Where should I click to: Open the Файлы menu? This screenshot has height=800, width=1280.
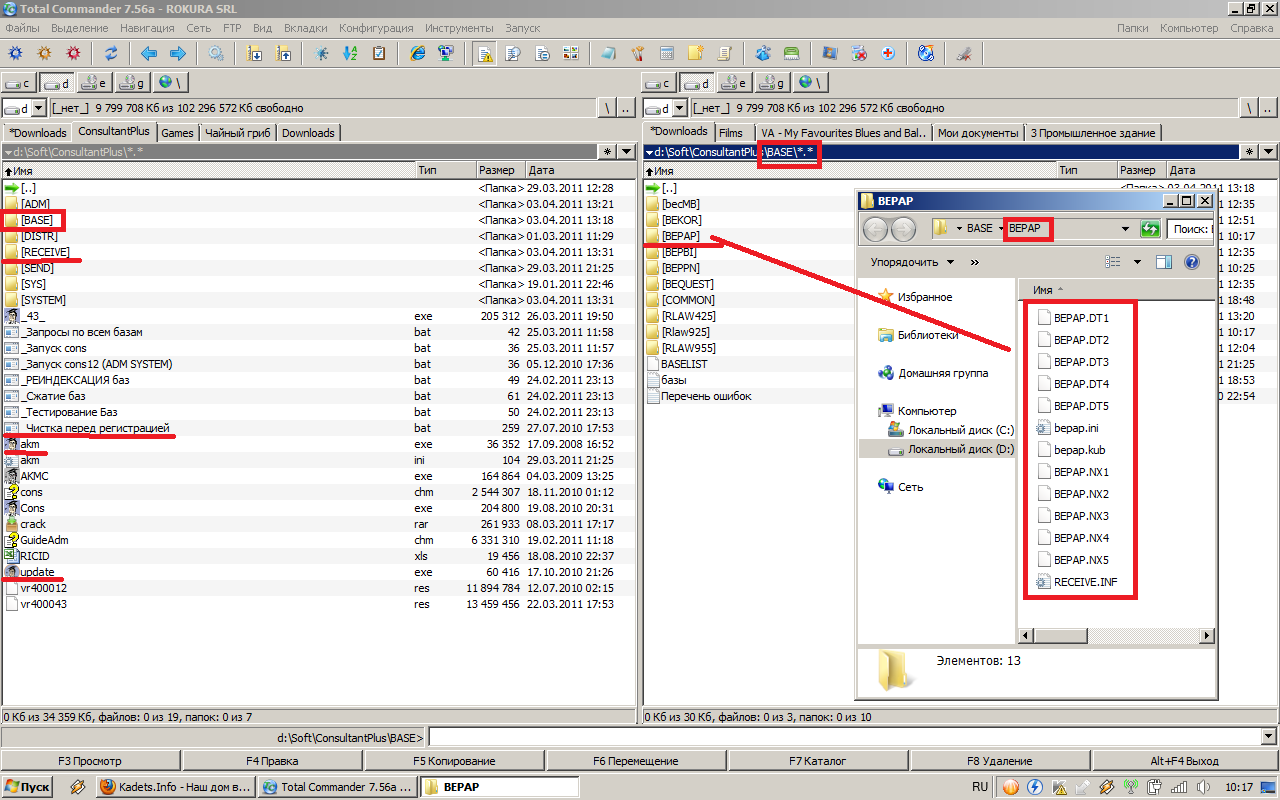pos(23,28)
